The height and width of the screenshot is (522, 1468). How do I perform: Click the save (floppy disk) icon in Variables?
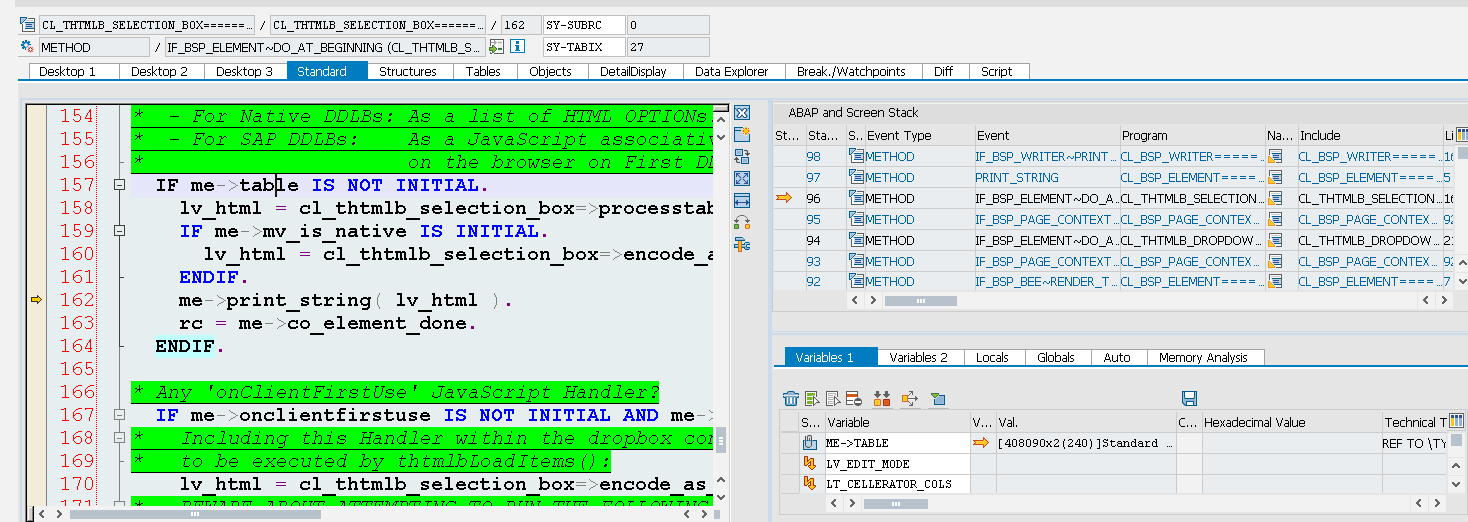pyautogui.click(x=1189, y=398)
